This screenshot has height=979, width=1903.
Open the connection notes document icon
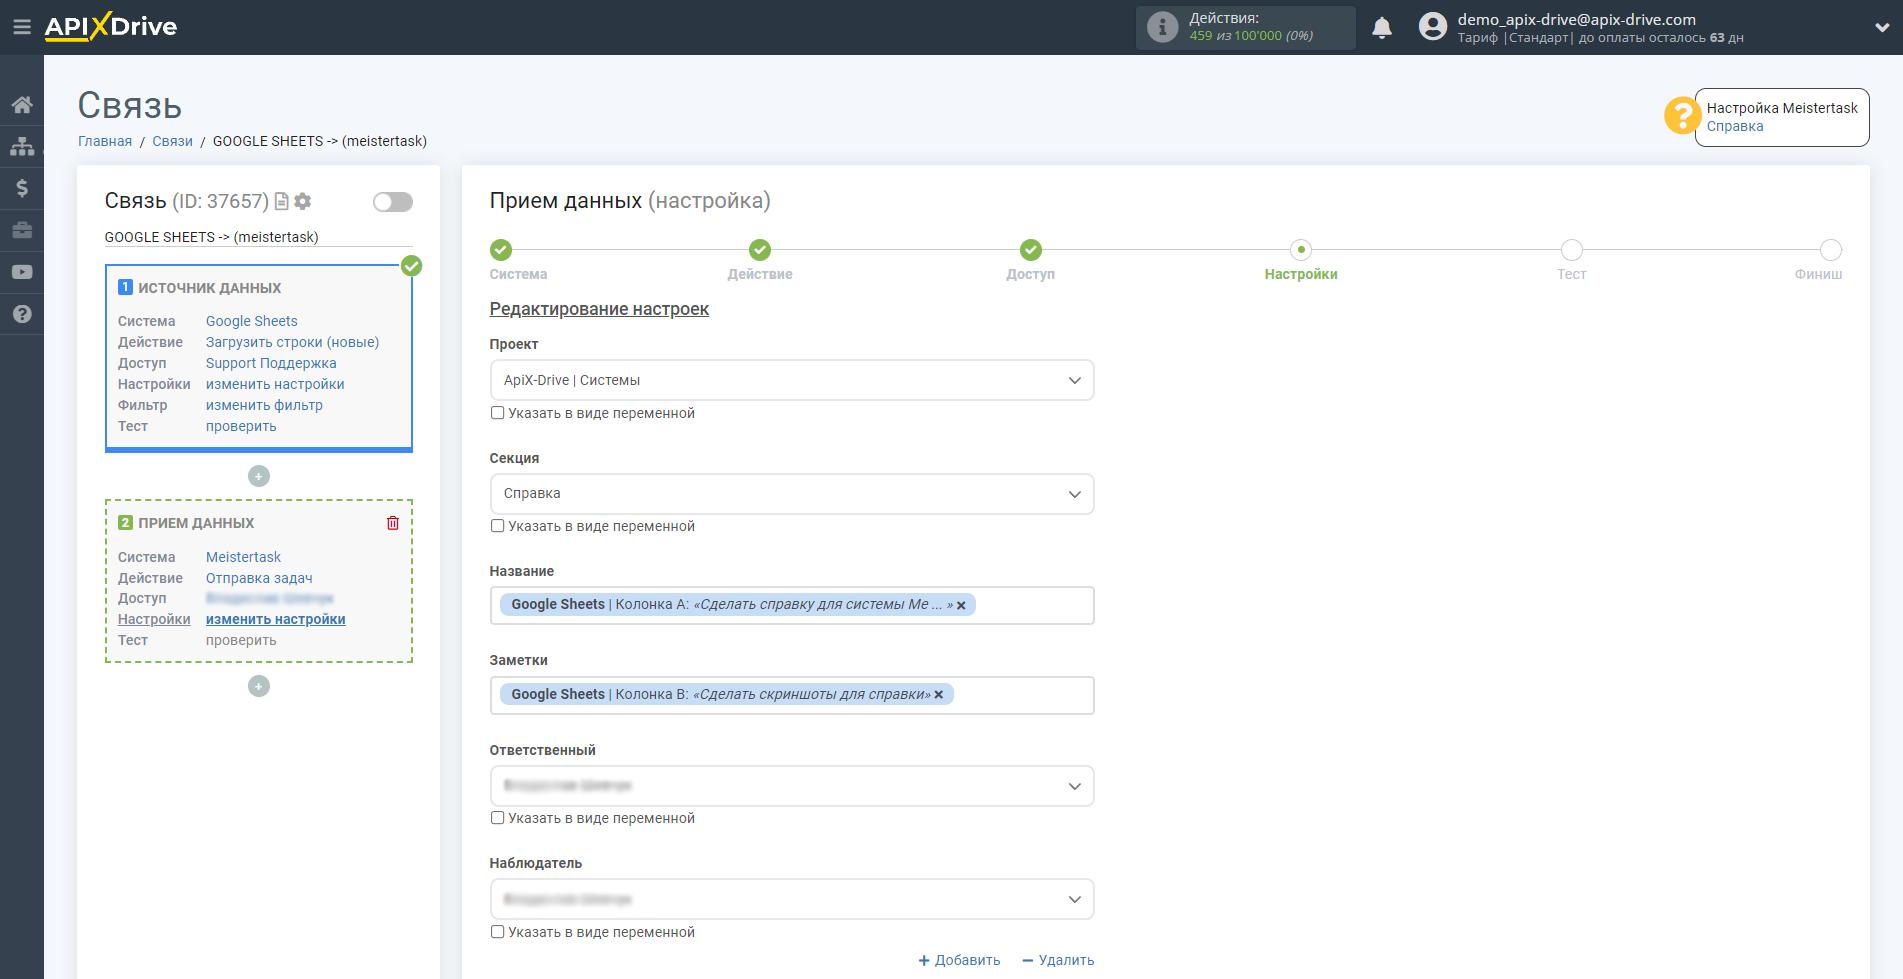point(282,201)
